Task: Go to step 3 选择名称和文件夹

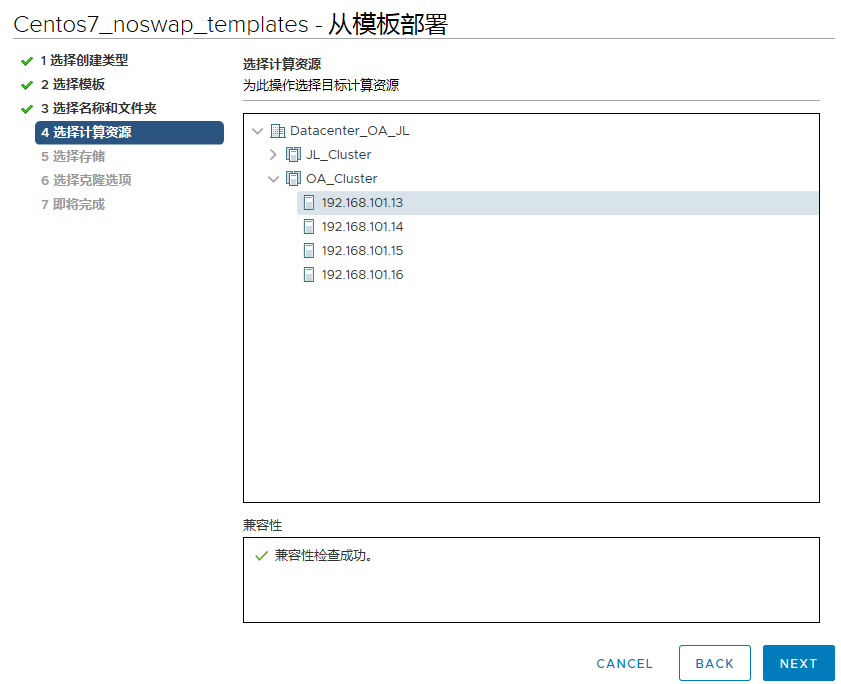Action: pyautogui.click(x=99, y=108)
